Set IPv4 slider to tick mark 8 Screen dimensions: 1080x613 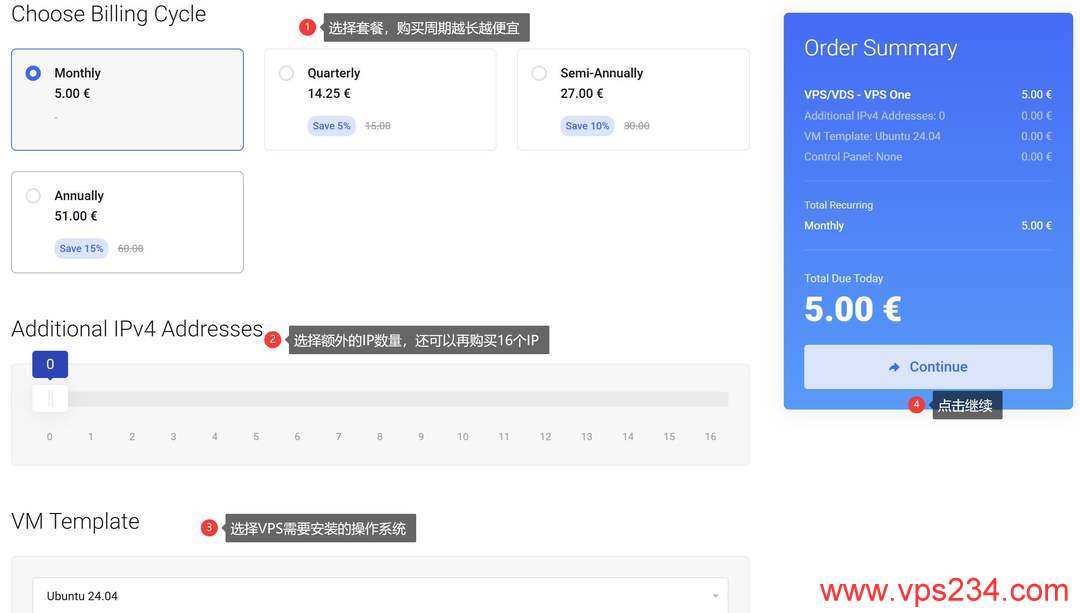[380, 437]
